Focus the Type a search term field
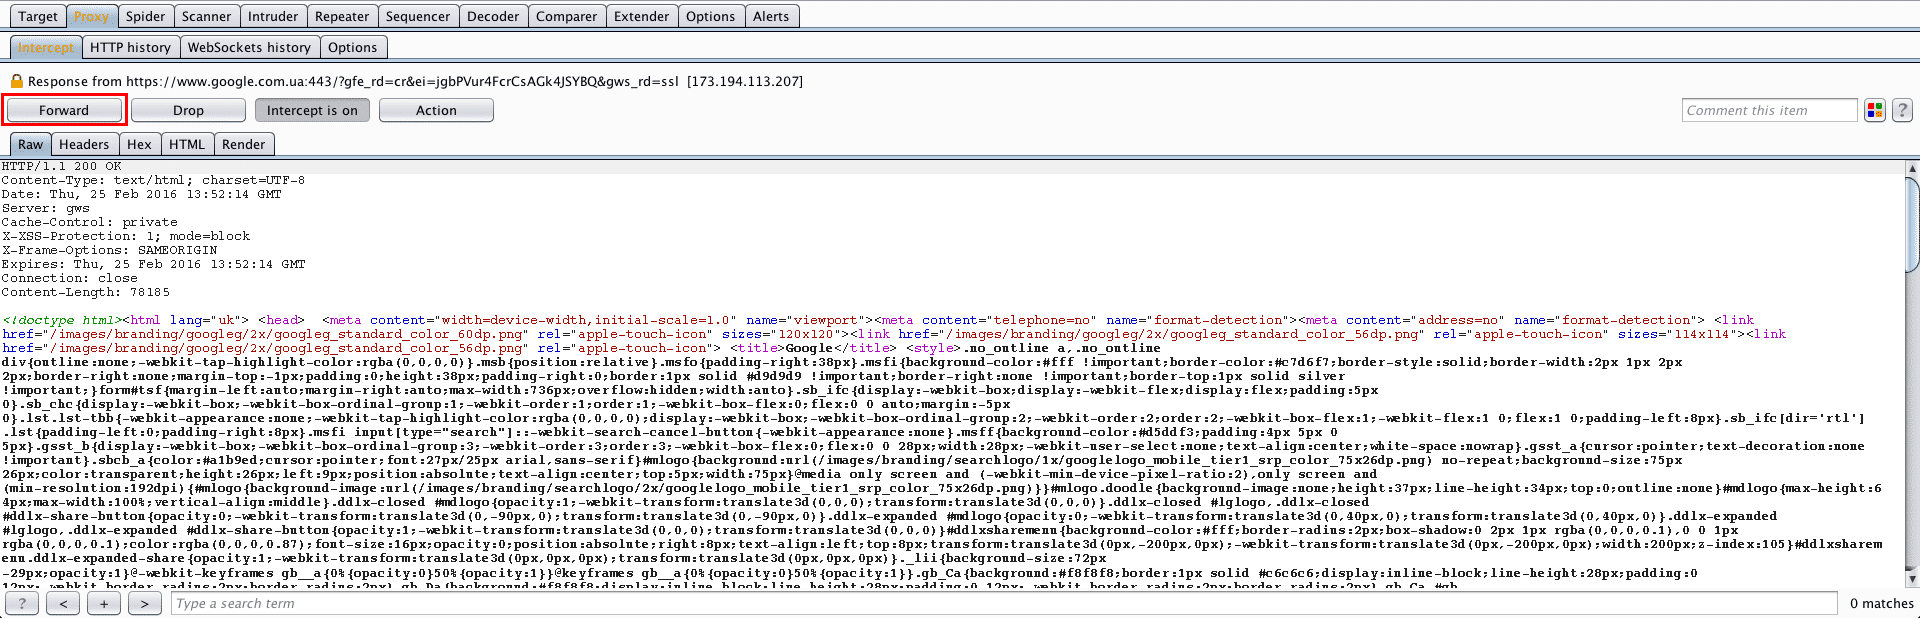This screenshot has width=1920, height=618. (x=1004, y=603)
